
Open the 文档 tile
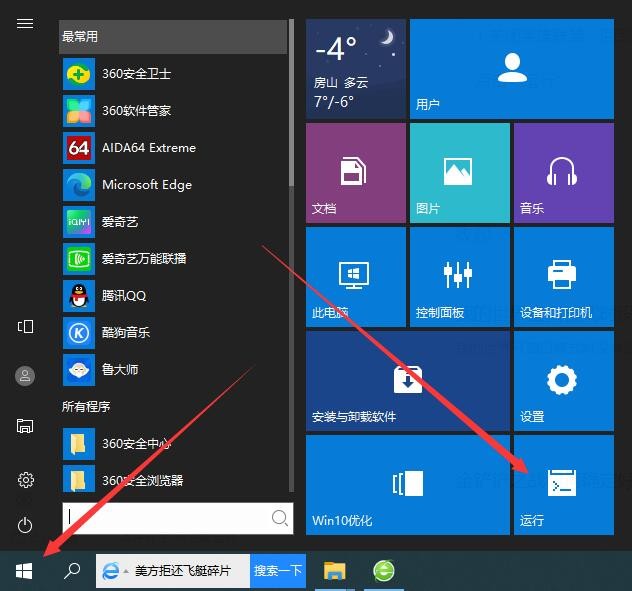(x=356, y=173)
